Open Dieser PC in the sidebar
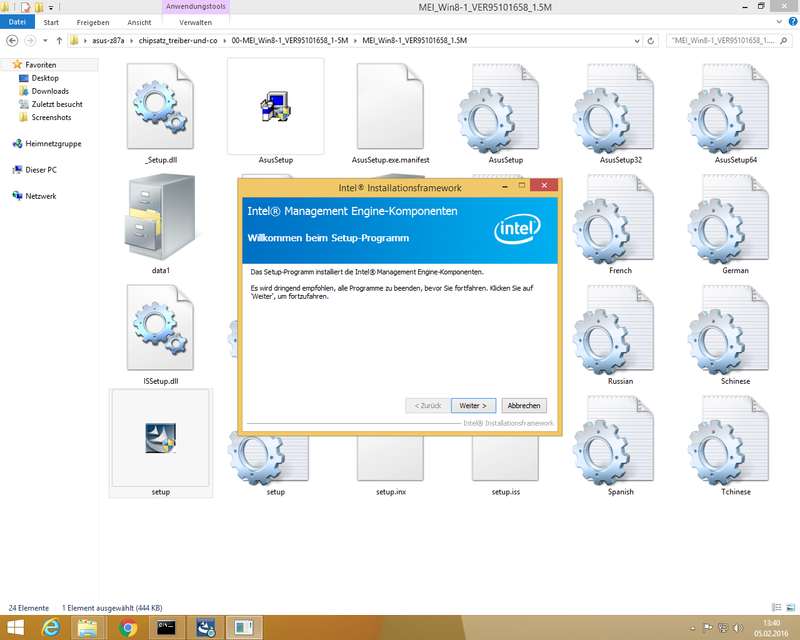The width and height of the screenshot is (800, 640). coord(41,169)
